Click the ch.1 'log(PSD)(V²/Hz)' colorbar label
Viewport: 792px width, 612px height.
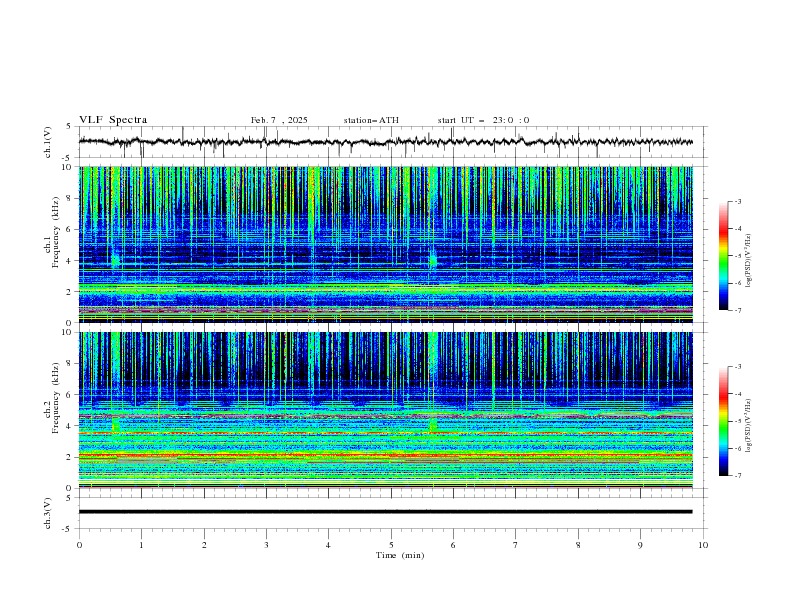pyautogui.click(x=749, y=261)
